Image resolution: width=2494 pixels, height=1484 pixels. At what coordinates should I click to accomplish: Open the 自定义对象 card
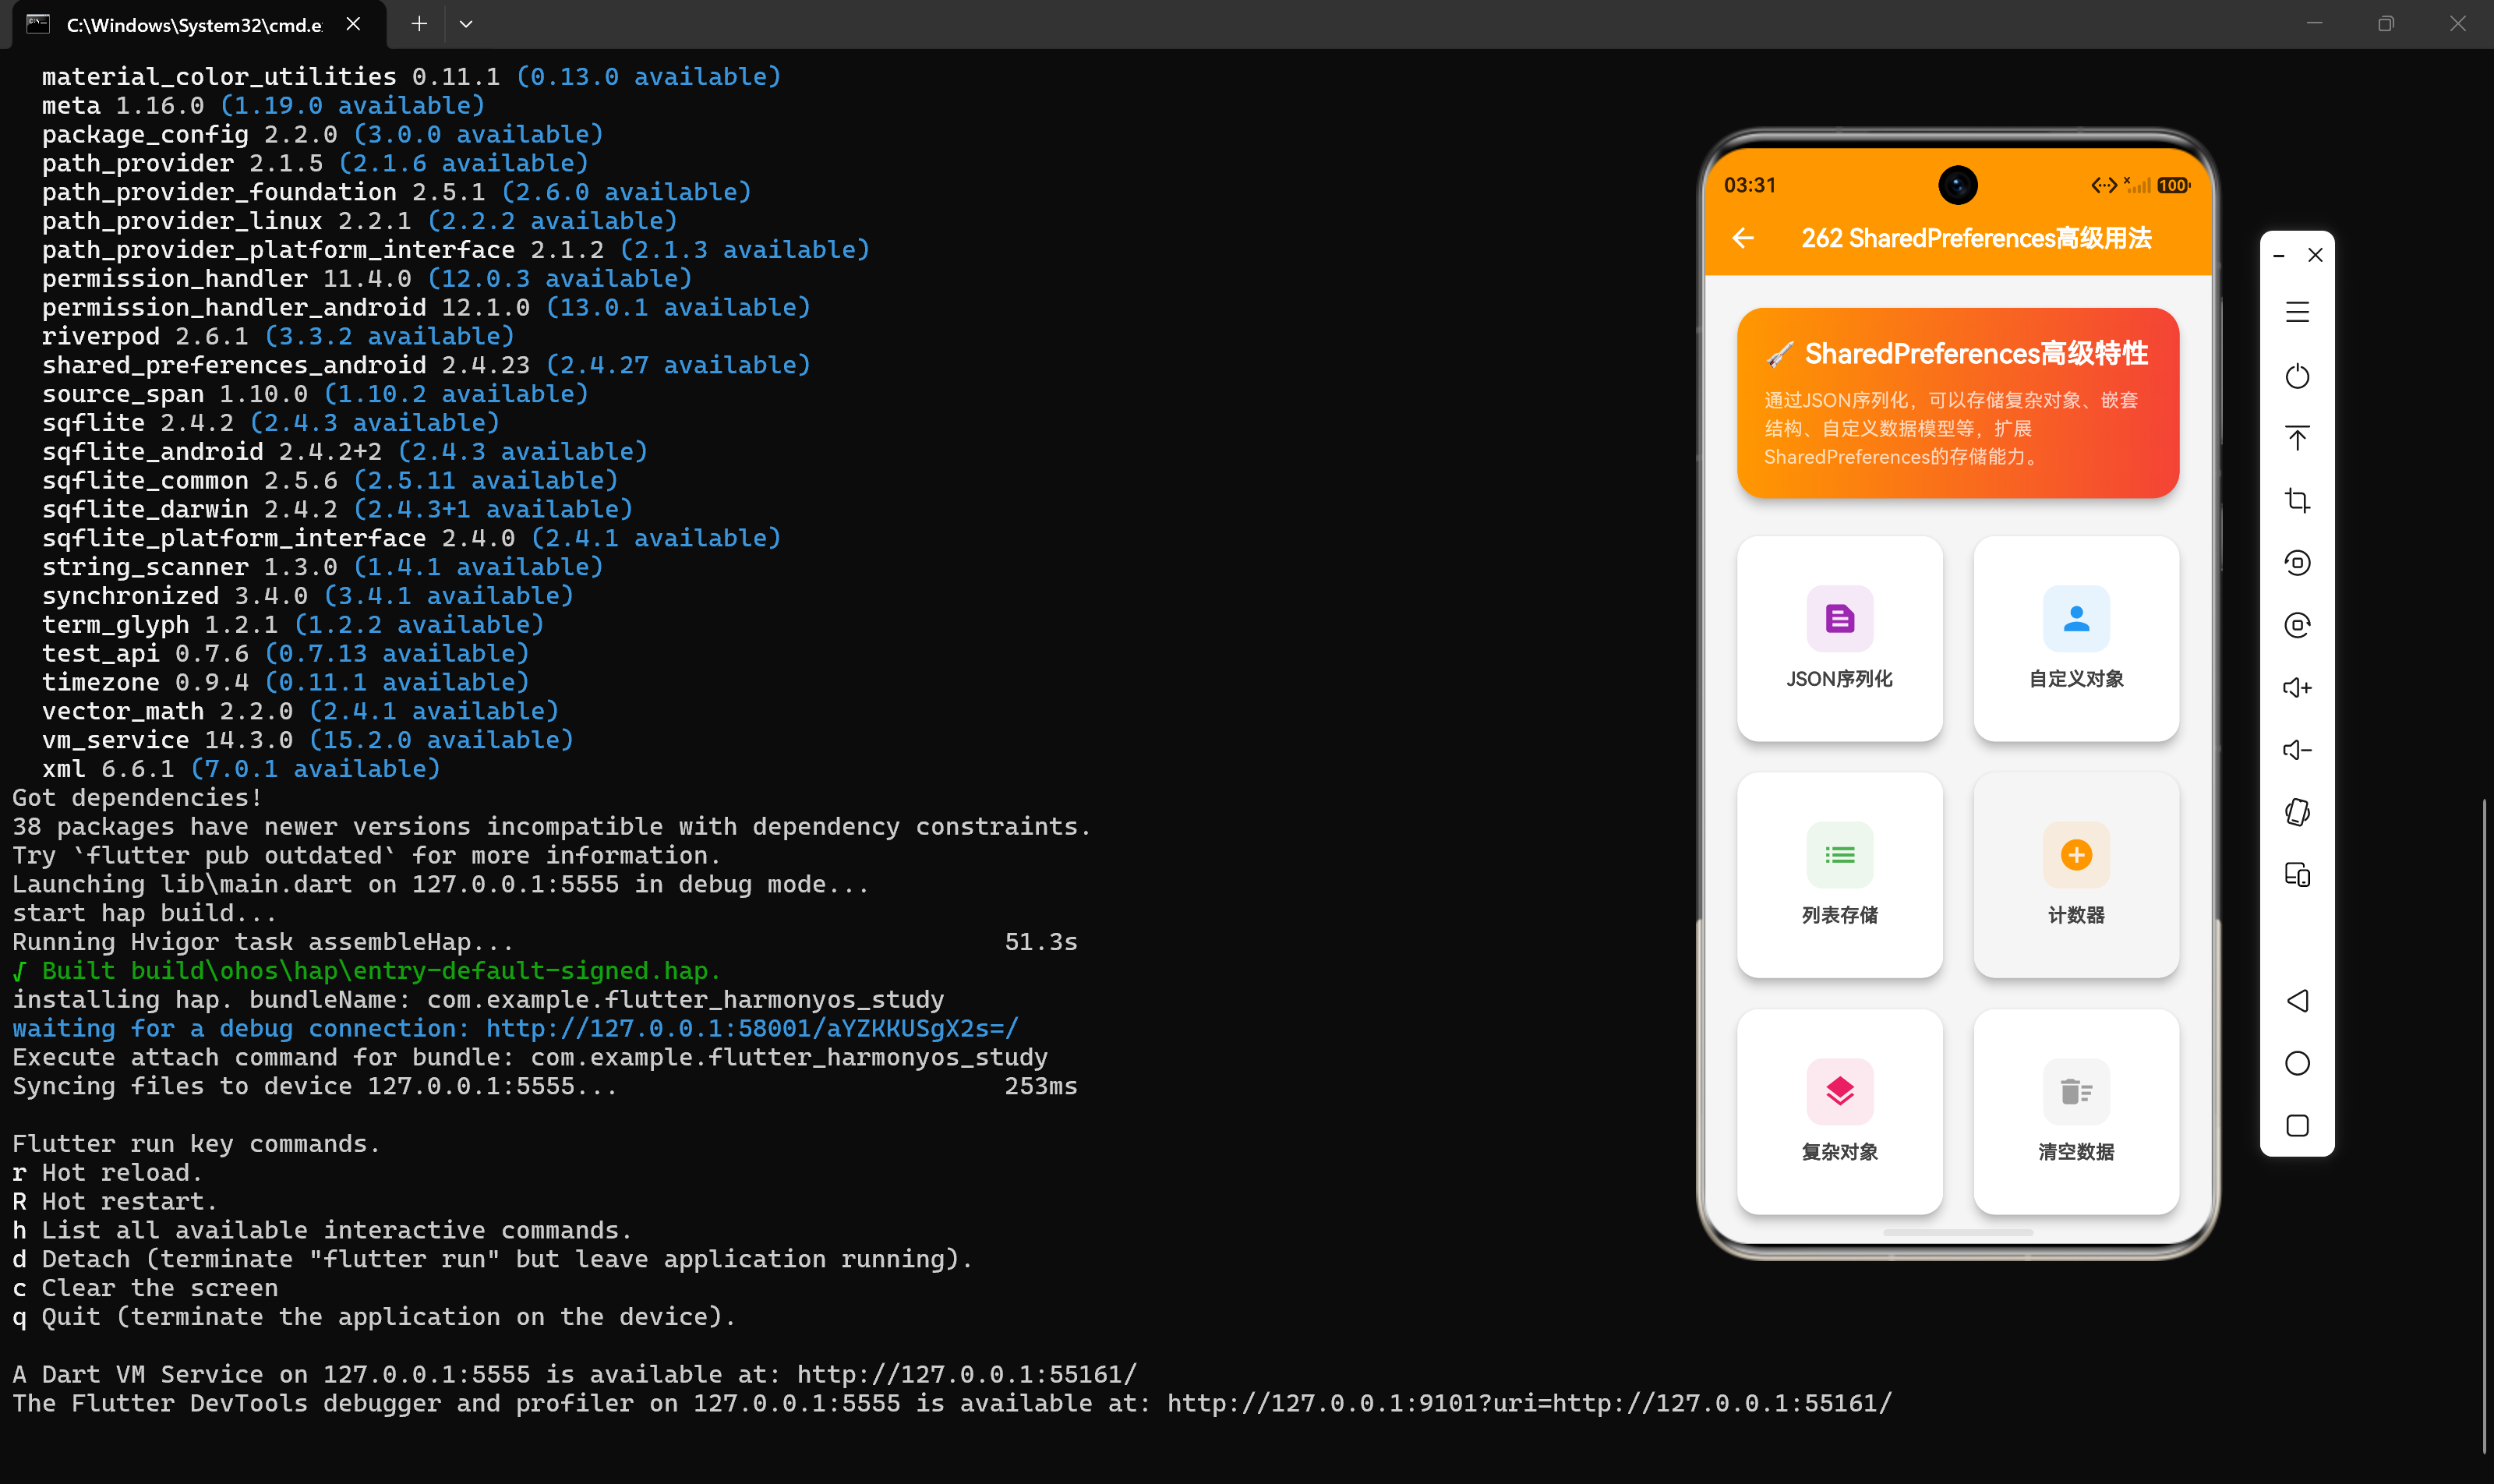(x=2076, y=638)
